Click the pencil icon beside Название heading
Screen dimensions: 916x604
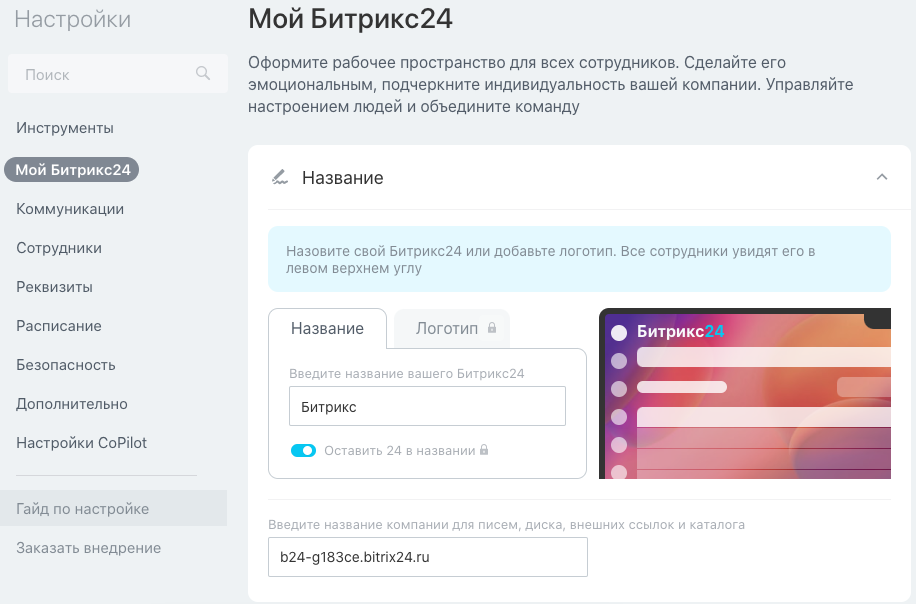point(280,177)
